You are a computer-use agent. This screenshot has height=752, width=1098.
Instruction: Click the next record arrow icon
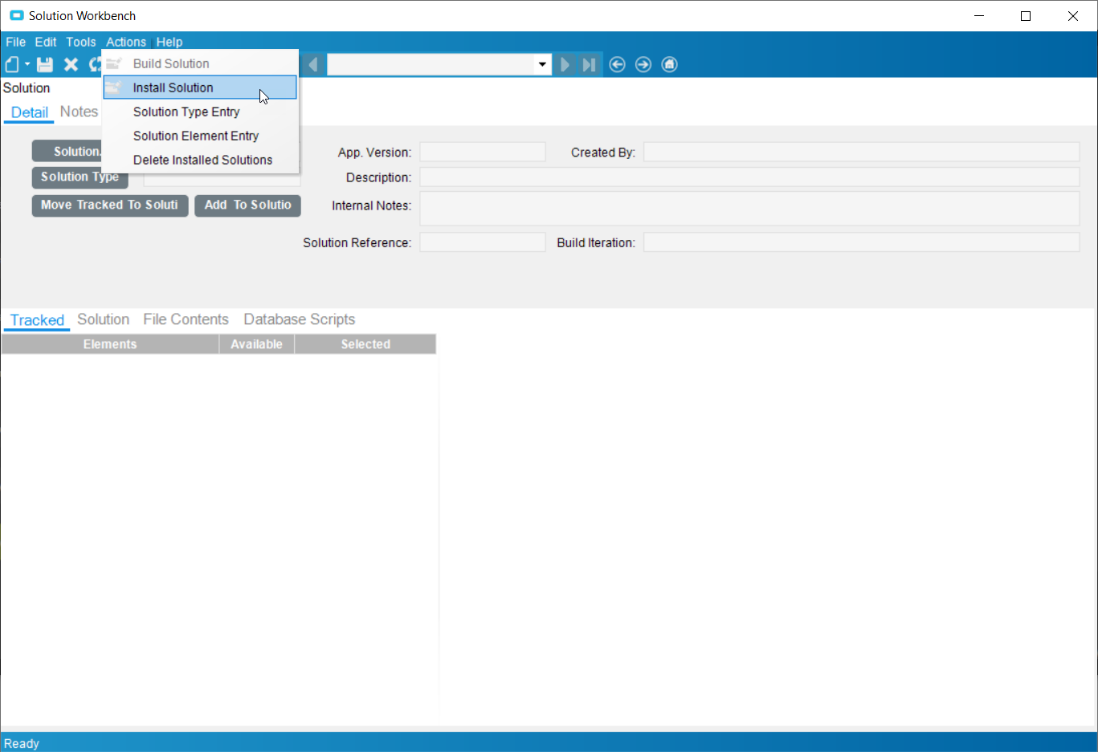coord(566,65)
